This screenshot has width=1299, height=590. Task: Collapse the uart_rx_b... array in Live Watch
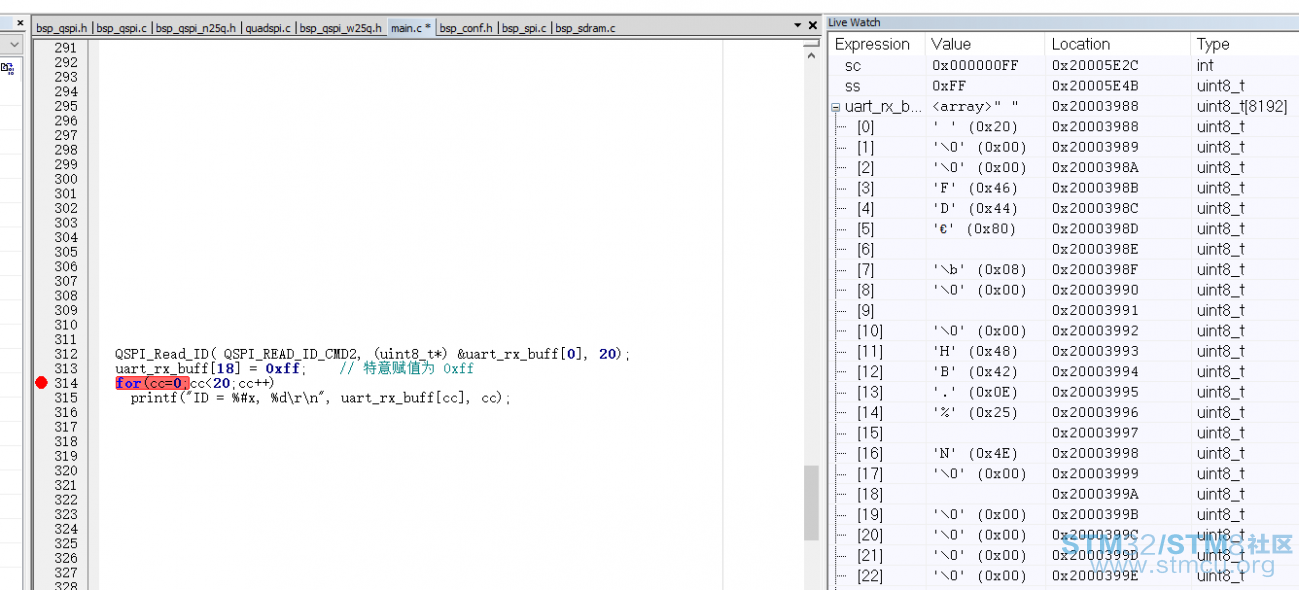click(x=835, y=106)
